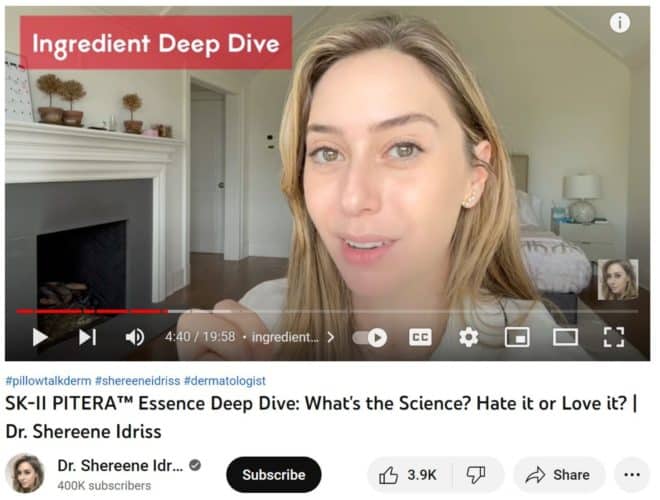
Task: Expand the ingredient chapter chevron
Action: click(331, 338)
